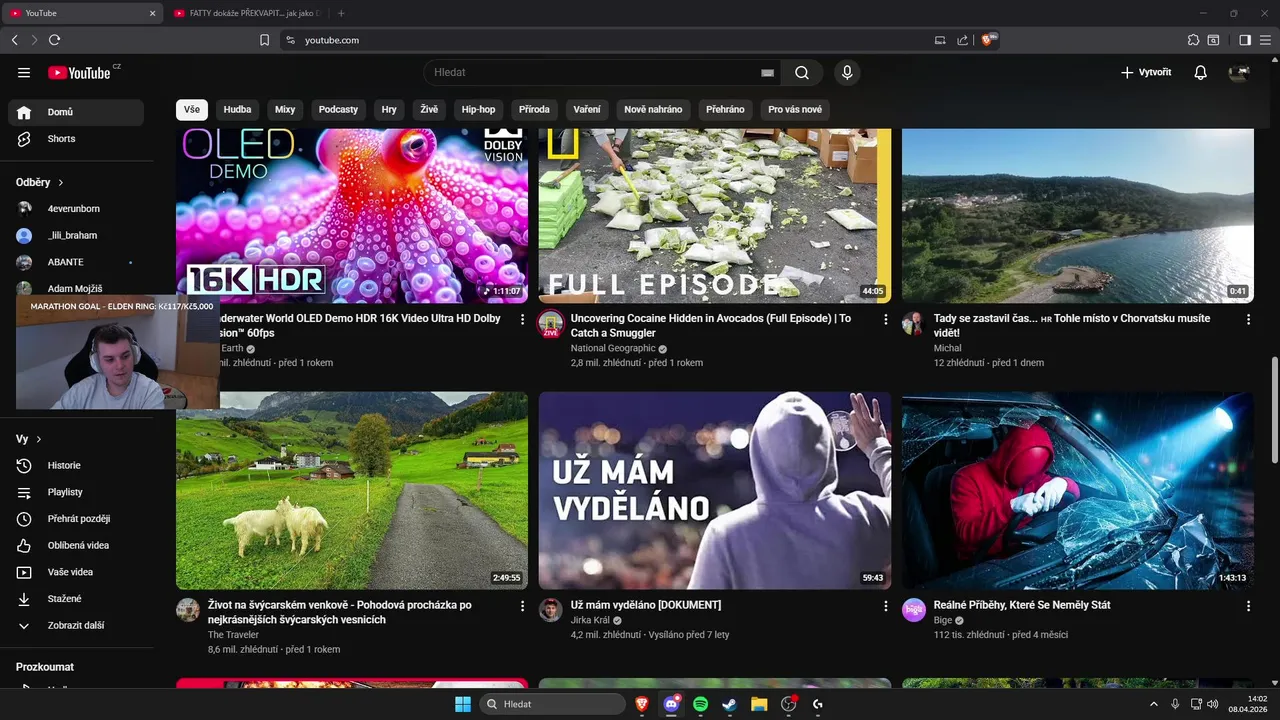Select the Vše filter chip

click(x=192, y=110)
